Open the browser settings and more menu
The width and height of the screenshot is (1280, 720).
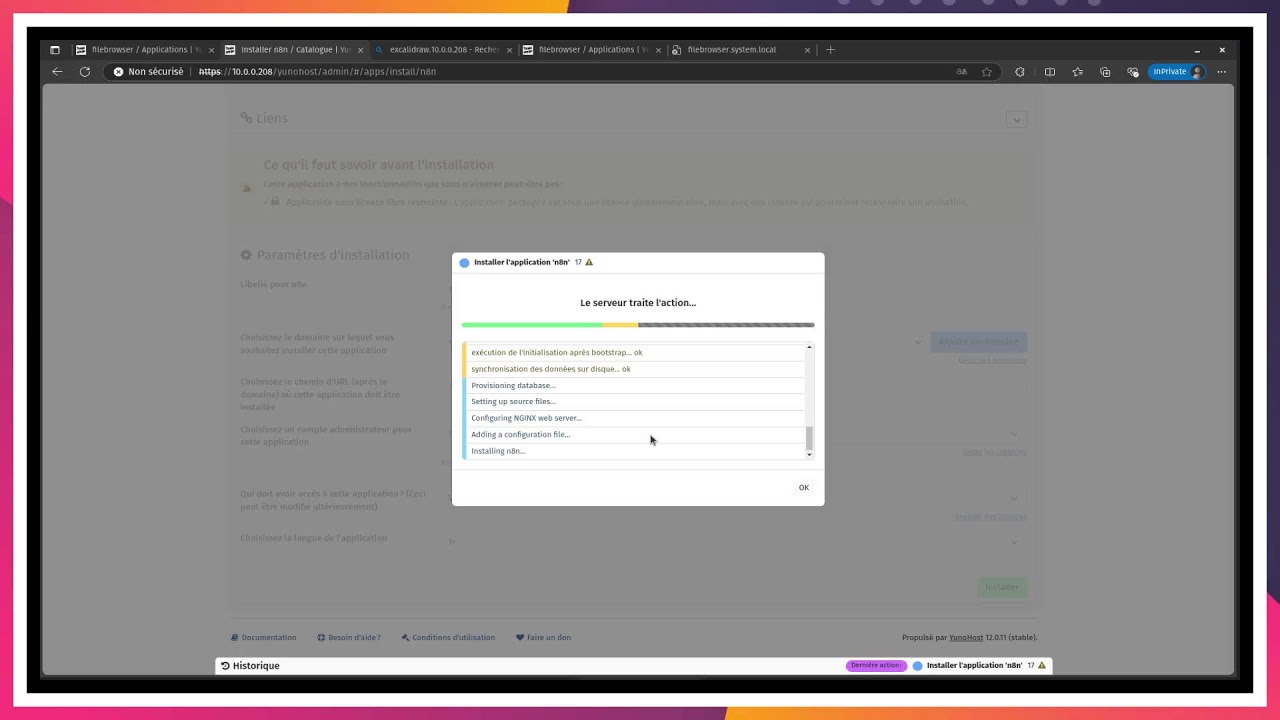1222,72
